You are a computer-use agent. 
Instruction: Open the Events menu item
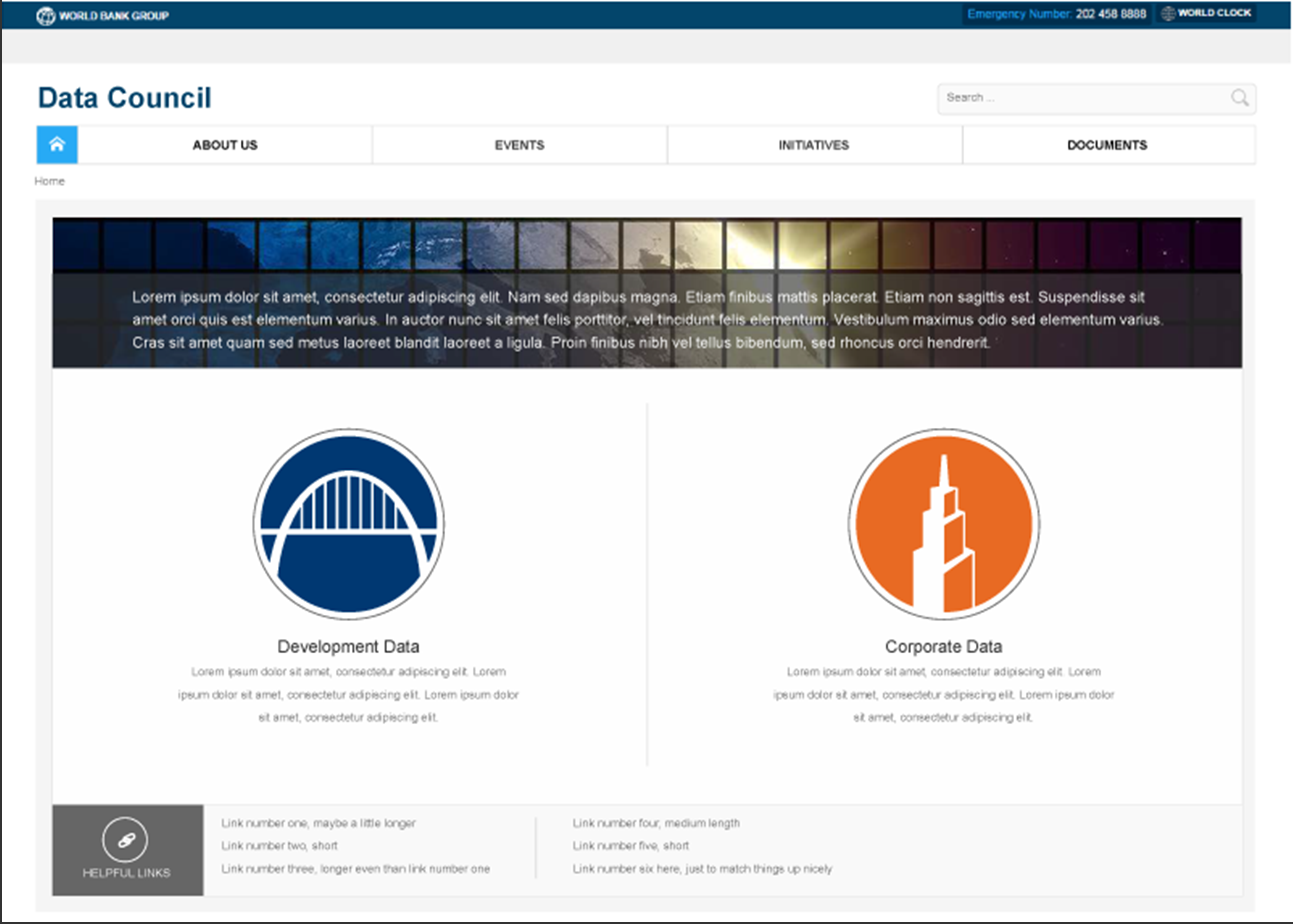click(519, 145)
